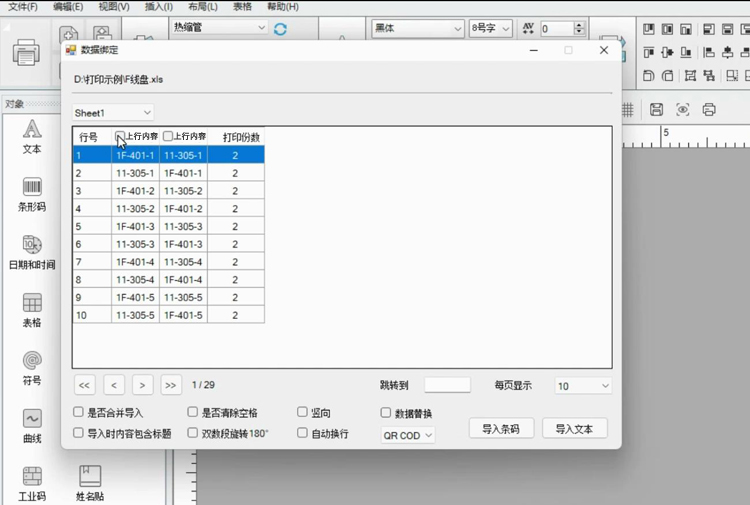The width and height of the screenshot is (750, 505).
Task: Click the align objects horizontal center icon
Action: 728,52
